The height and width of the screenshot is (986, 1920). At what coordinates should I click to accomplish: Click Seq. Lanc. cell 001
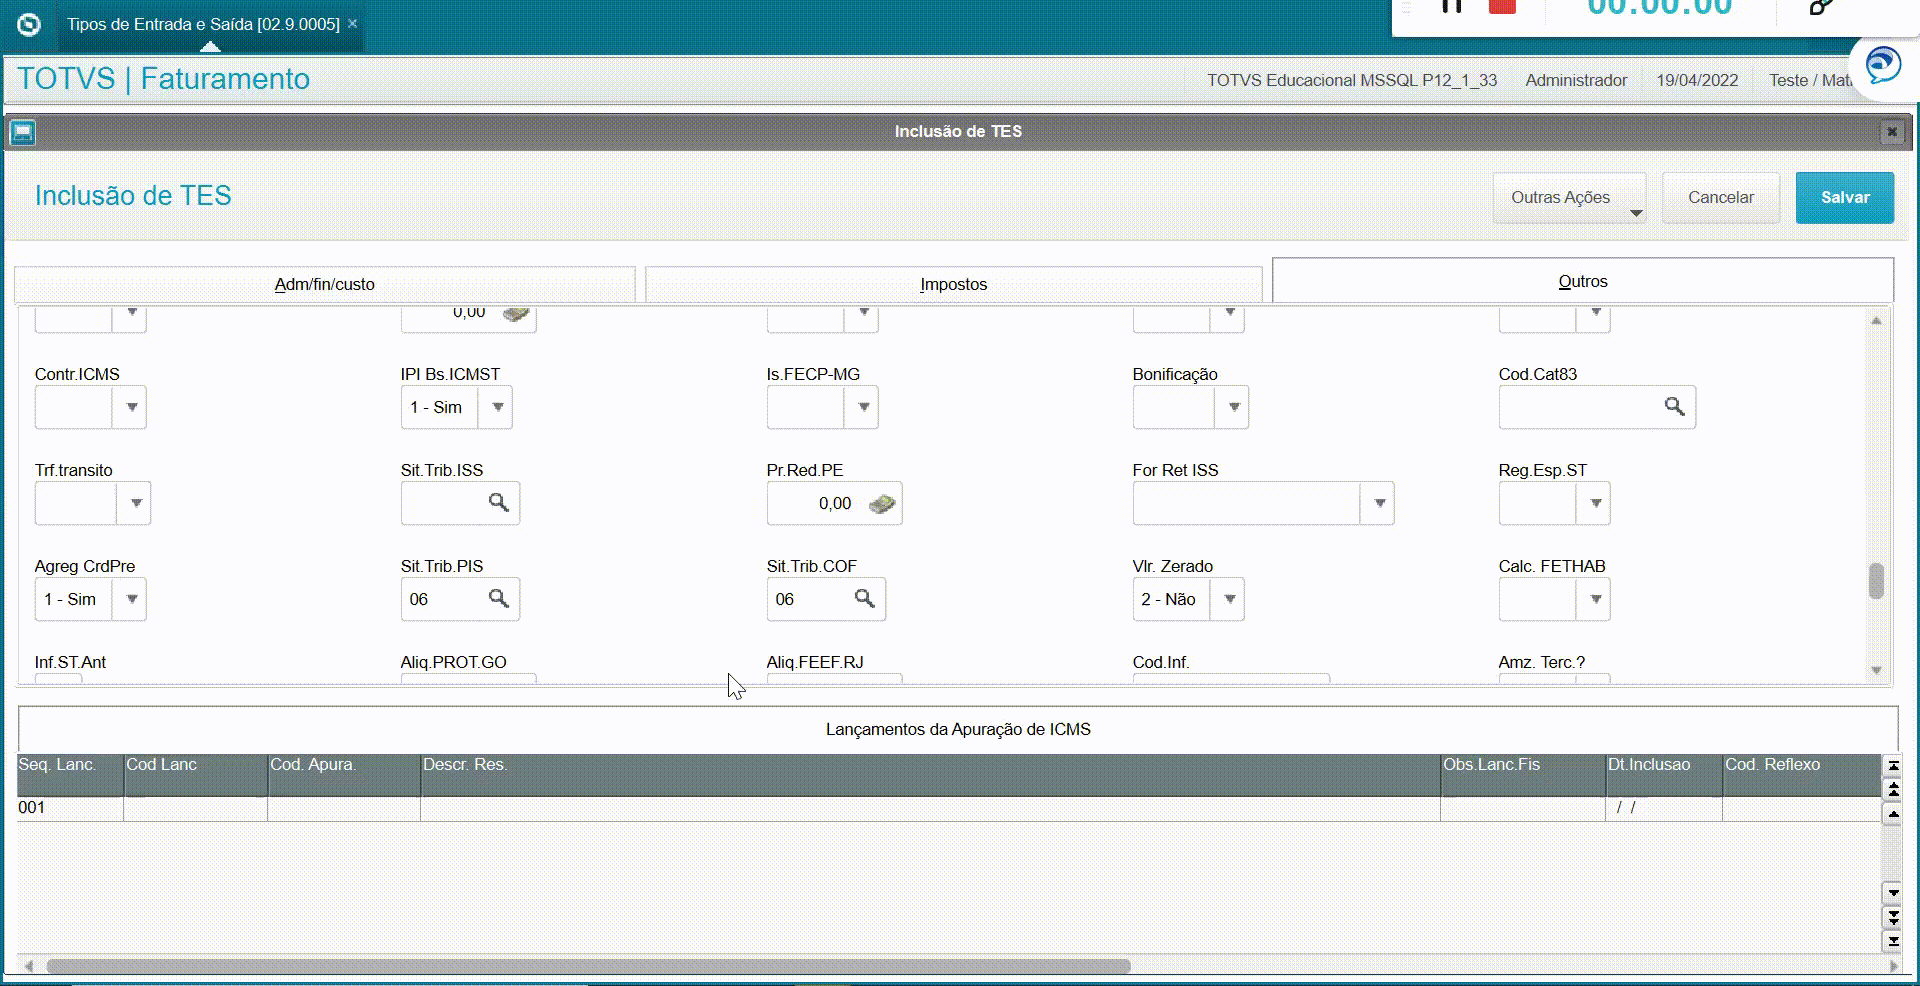coord(70,808)
